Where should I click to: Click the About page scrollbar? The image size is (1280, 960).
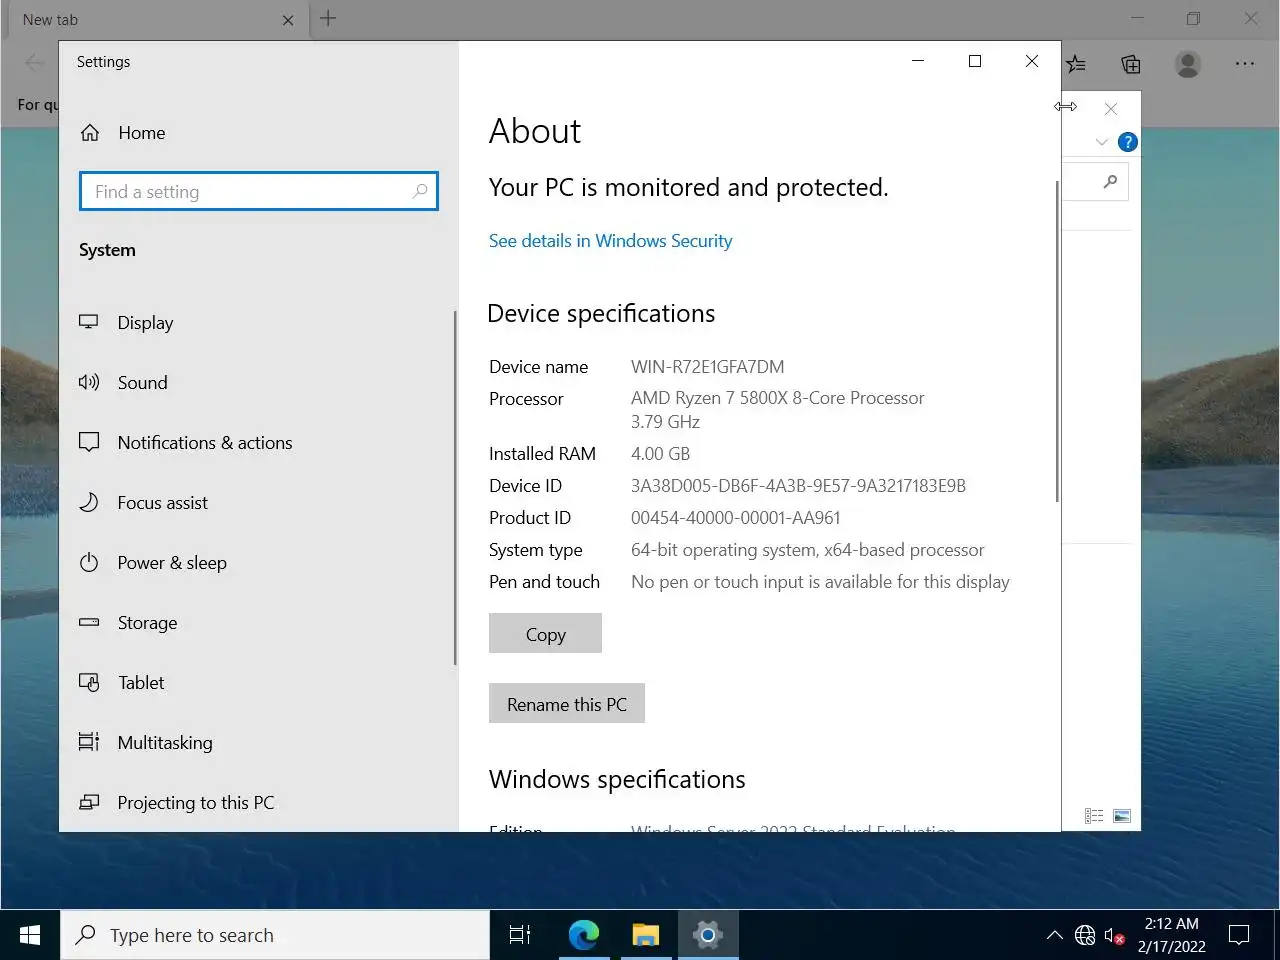click(x=1056, y=341)
